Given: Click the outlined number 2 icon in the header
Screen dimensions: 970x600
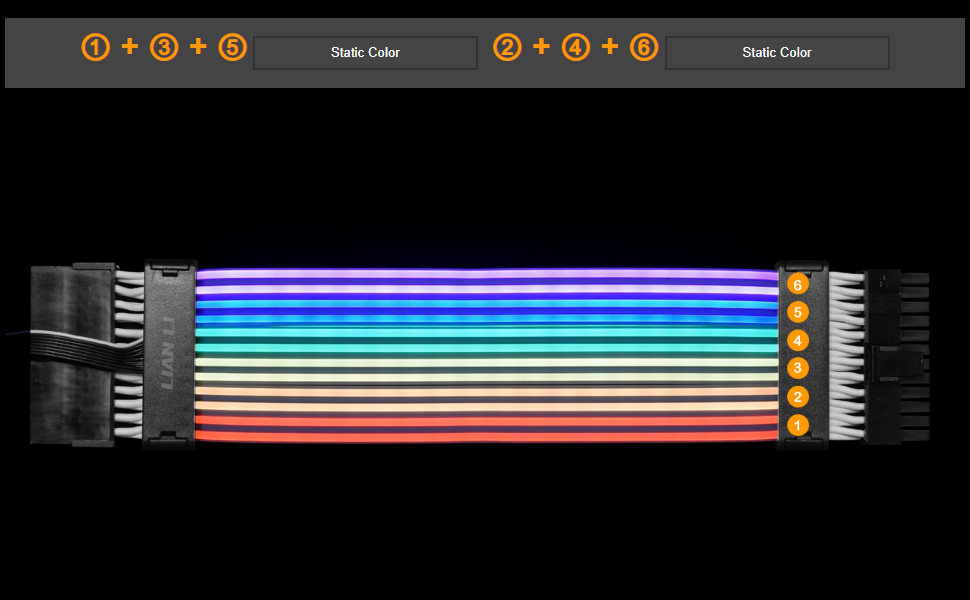Looking at the screenshot, I should 507,48.
